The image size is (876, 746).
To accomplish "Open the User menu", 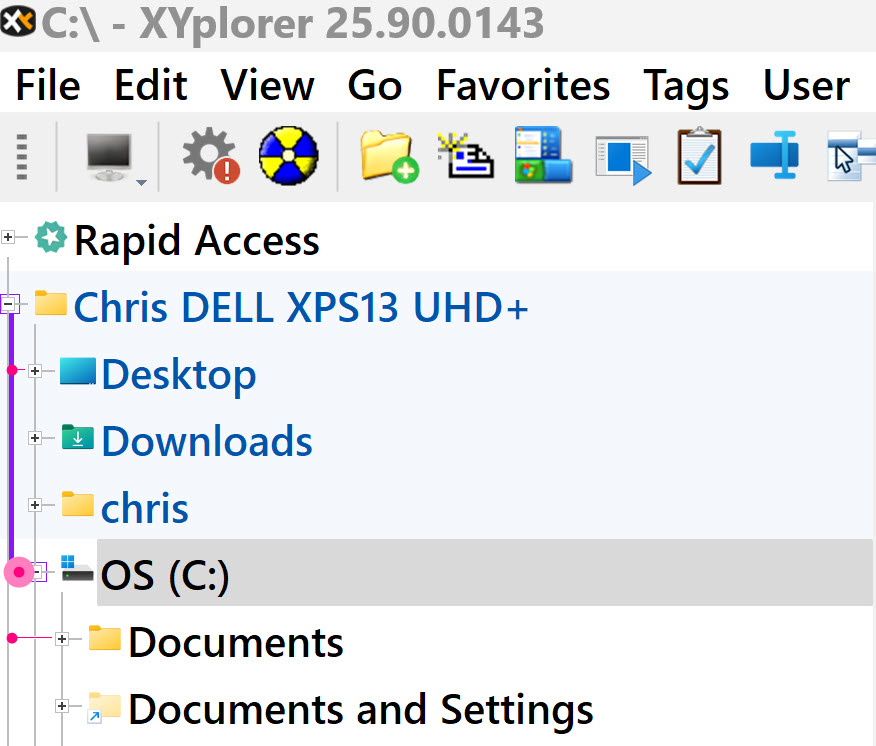I will (x=806, y=85).
